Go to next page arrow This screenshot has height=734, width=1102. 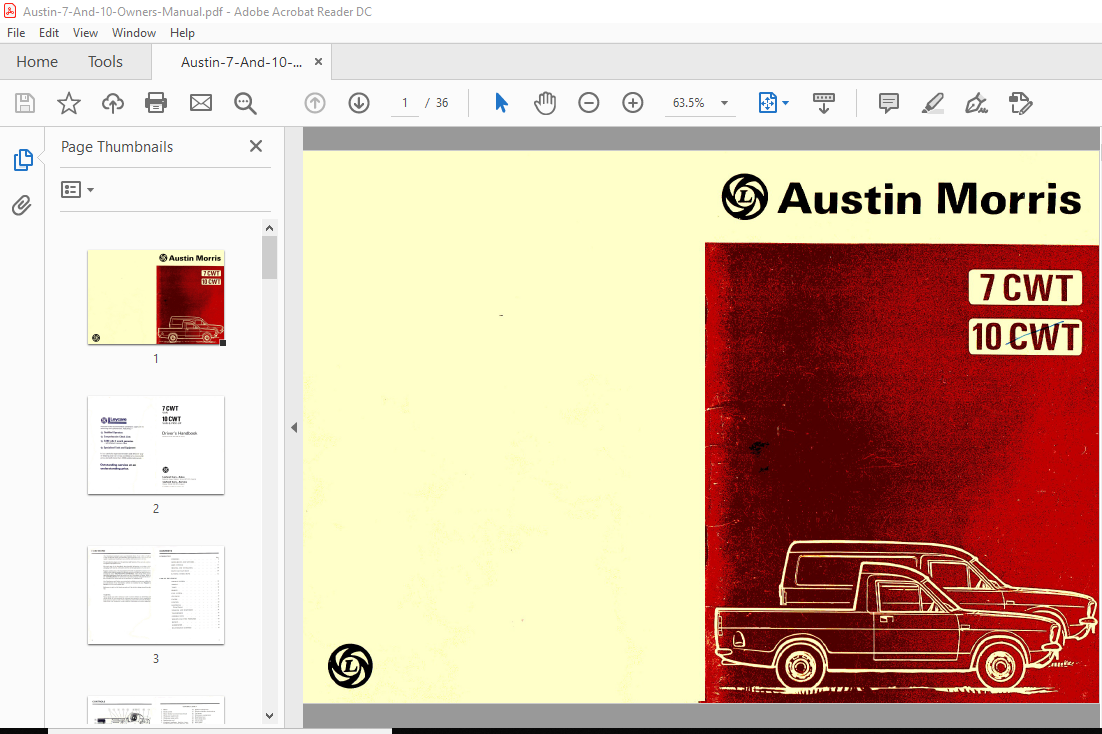pyautogui.click(x=359, y=103)
